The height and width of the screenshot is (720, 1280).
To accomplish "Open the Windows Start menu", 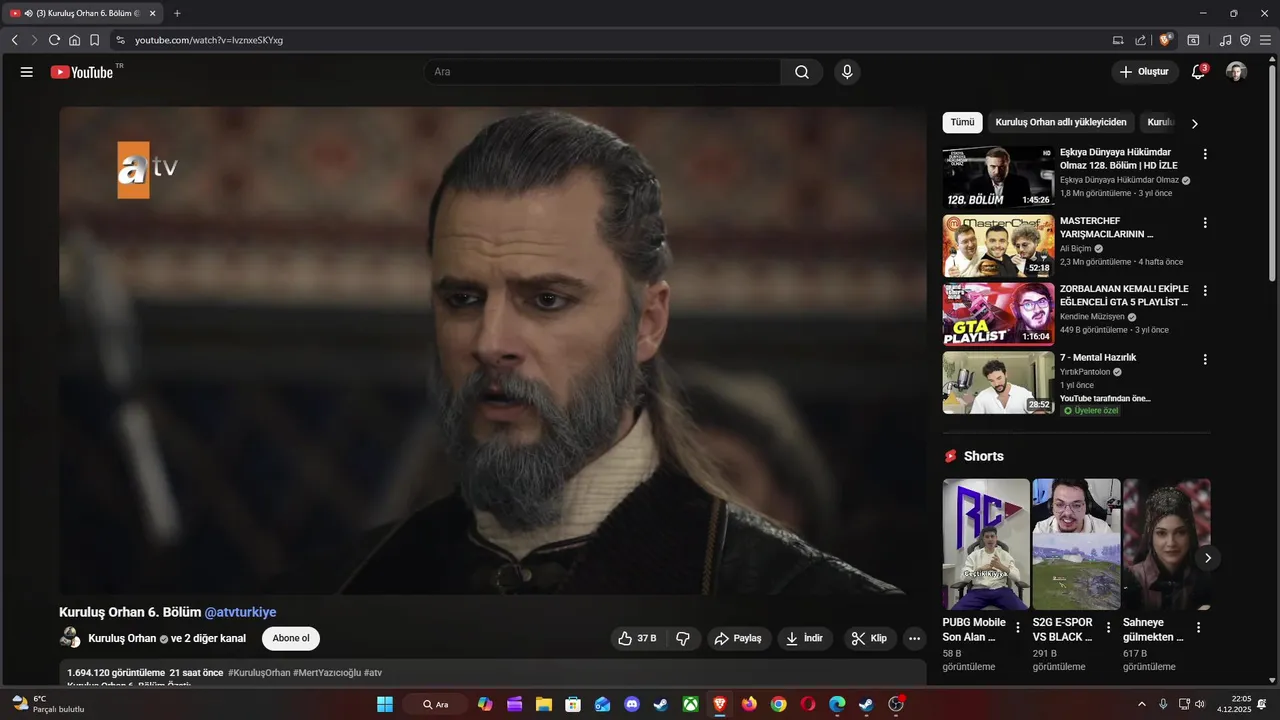I will [x=385, y=704].
